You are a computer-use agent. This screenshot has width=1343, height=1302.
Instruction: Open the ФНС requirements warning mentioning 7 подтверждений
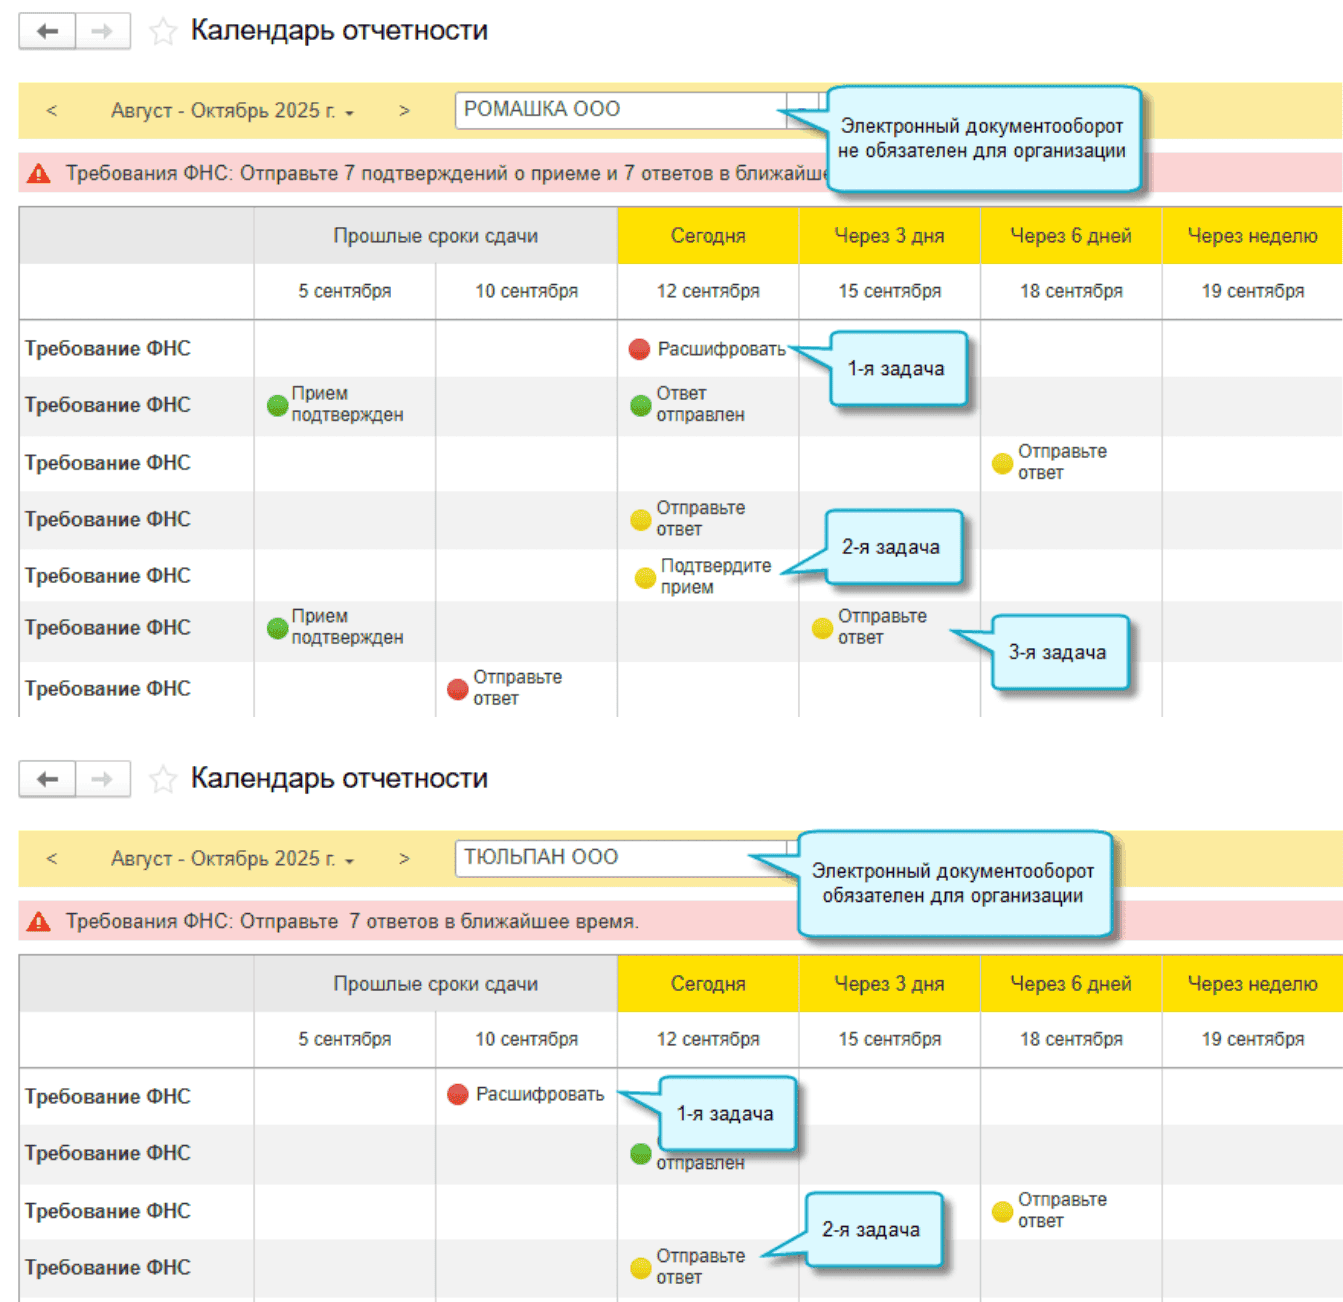tap(446, 174)
